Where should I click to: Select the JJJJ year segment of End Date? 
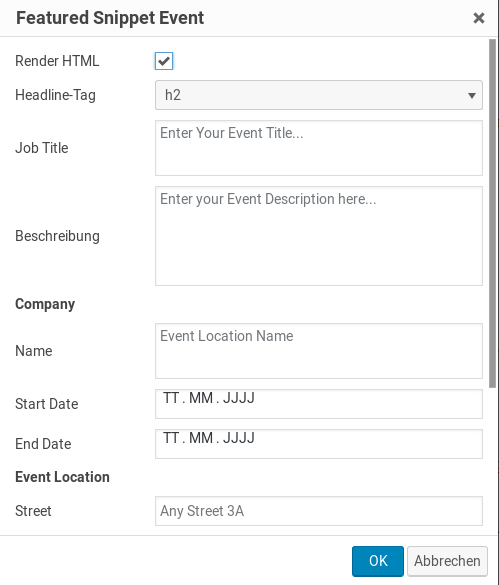(238, 438)
